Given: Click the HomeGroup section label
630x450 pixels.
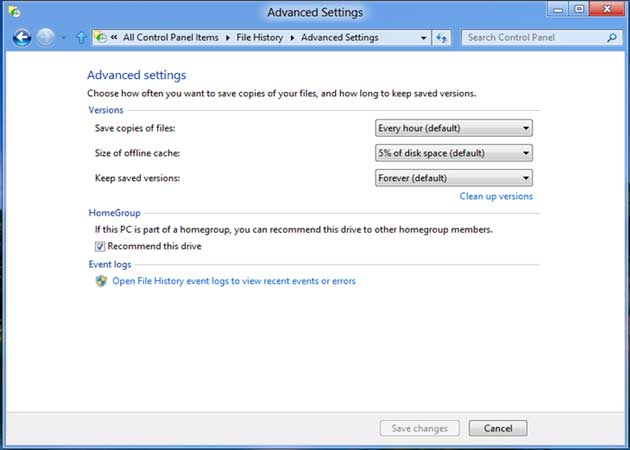Looking at the screenshot, I should (x=115, y=213).
